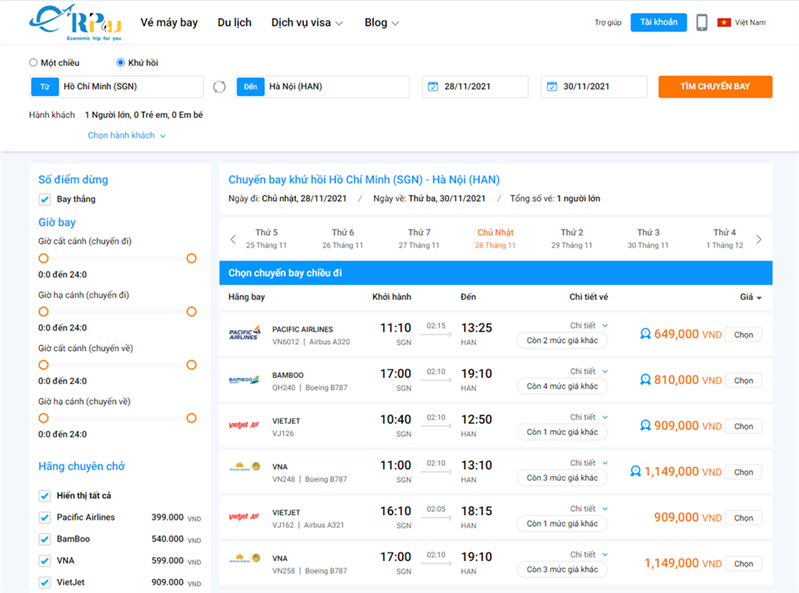Select Thứ 6 26 Tháng 11 date tab

pyautogui.click(x=343, y=238)
